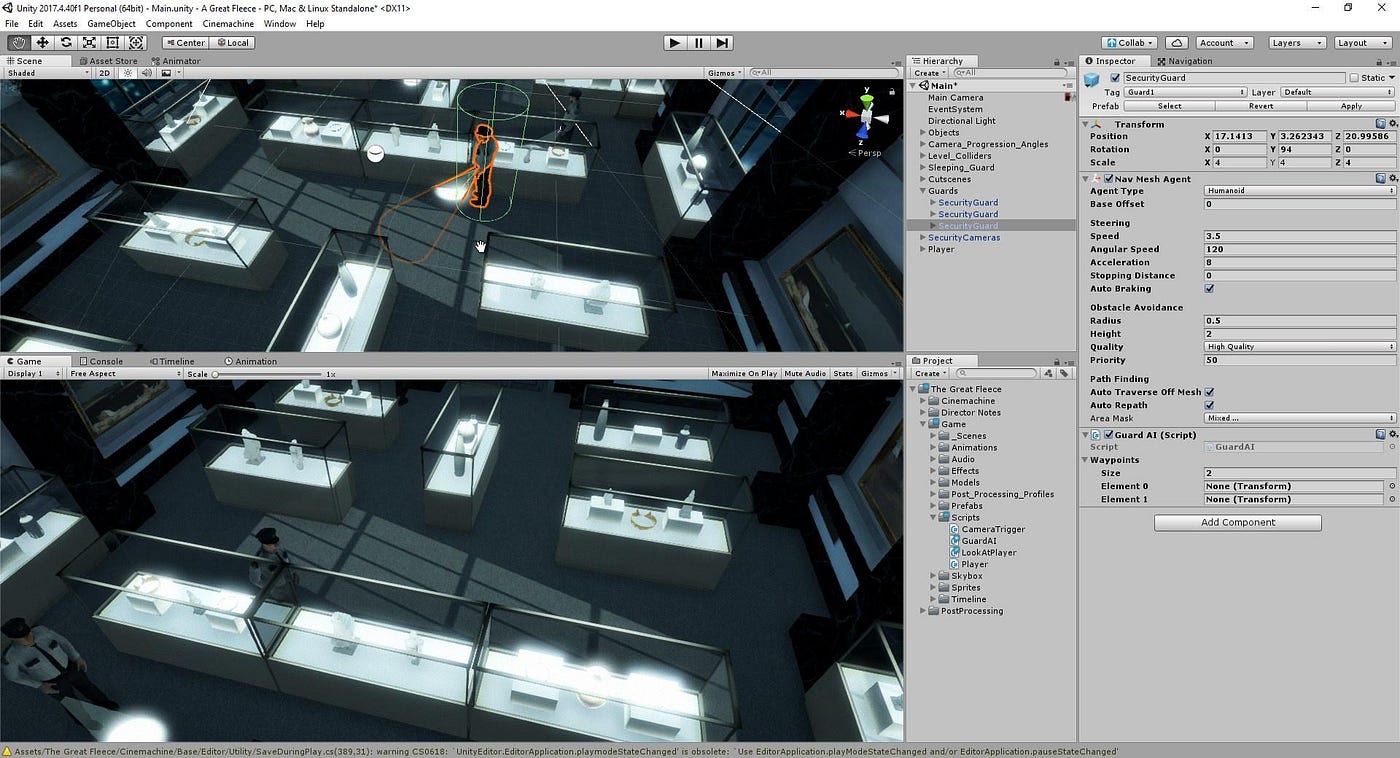Uncheck Auto Traverse Off Mesh
1400x758 pixels.
[1209, 392]
